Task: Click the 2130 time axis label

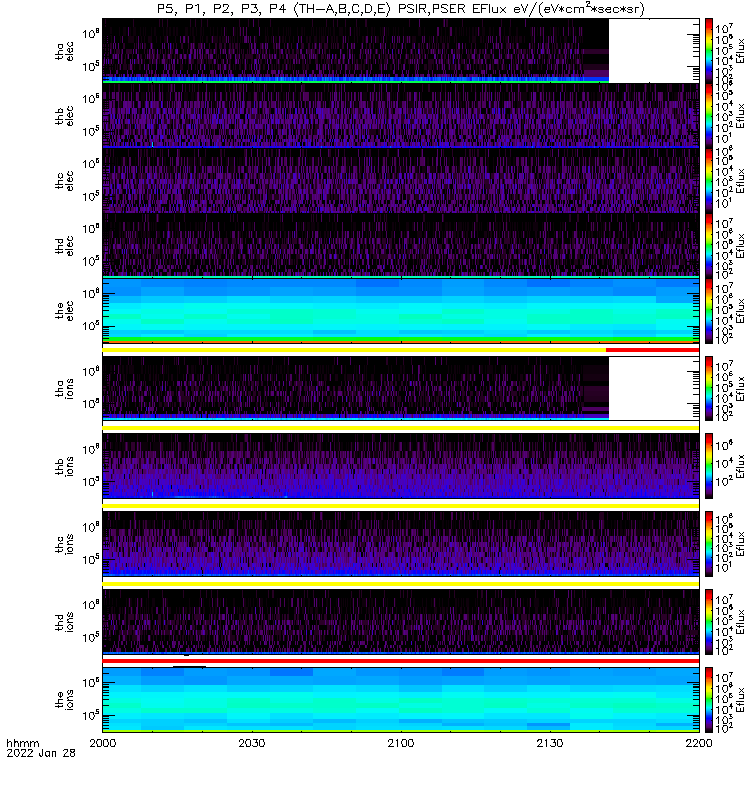Action: coord(550,743)
